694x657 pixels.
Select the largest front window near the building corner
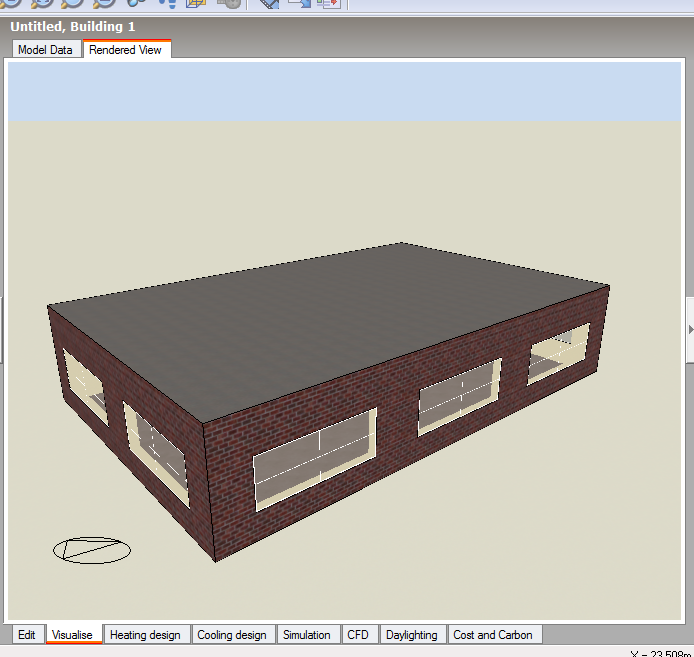point(315,459)
